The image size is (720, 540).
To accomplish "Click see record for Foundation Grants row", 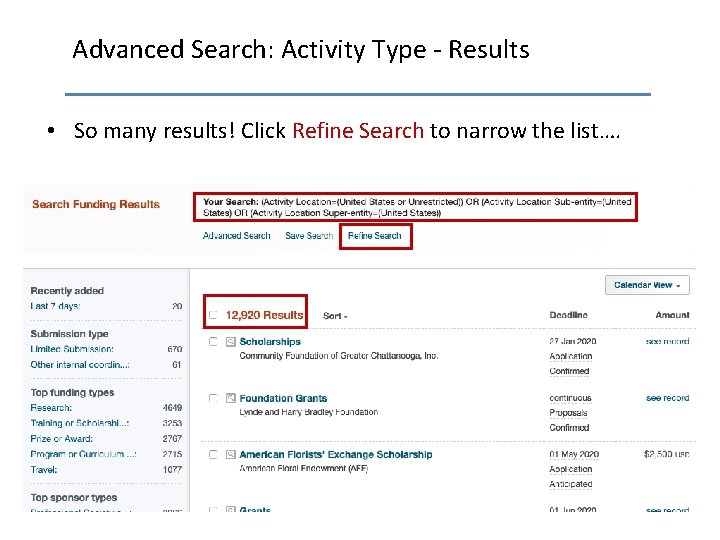I will tap(668, 398).
